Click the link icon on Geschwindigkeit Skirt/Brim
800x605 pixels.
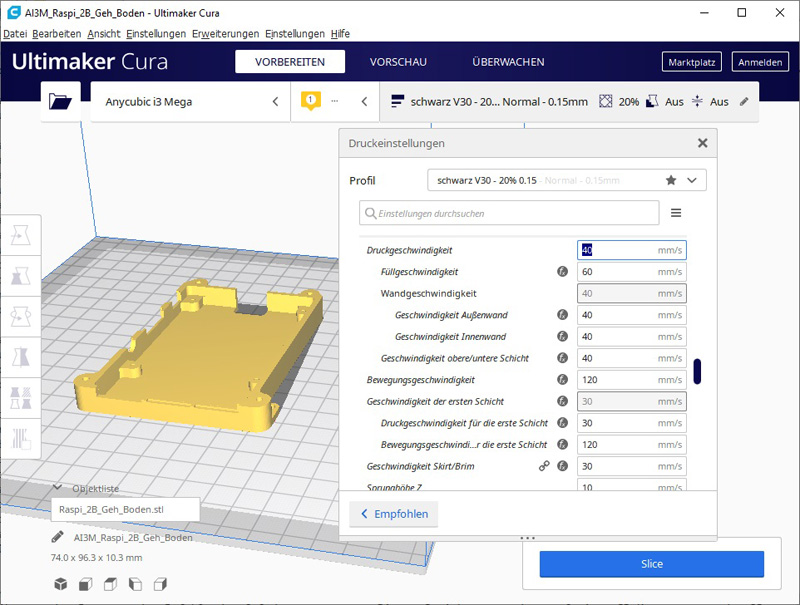(544, 466)
